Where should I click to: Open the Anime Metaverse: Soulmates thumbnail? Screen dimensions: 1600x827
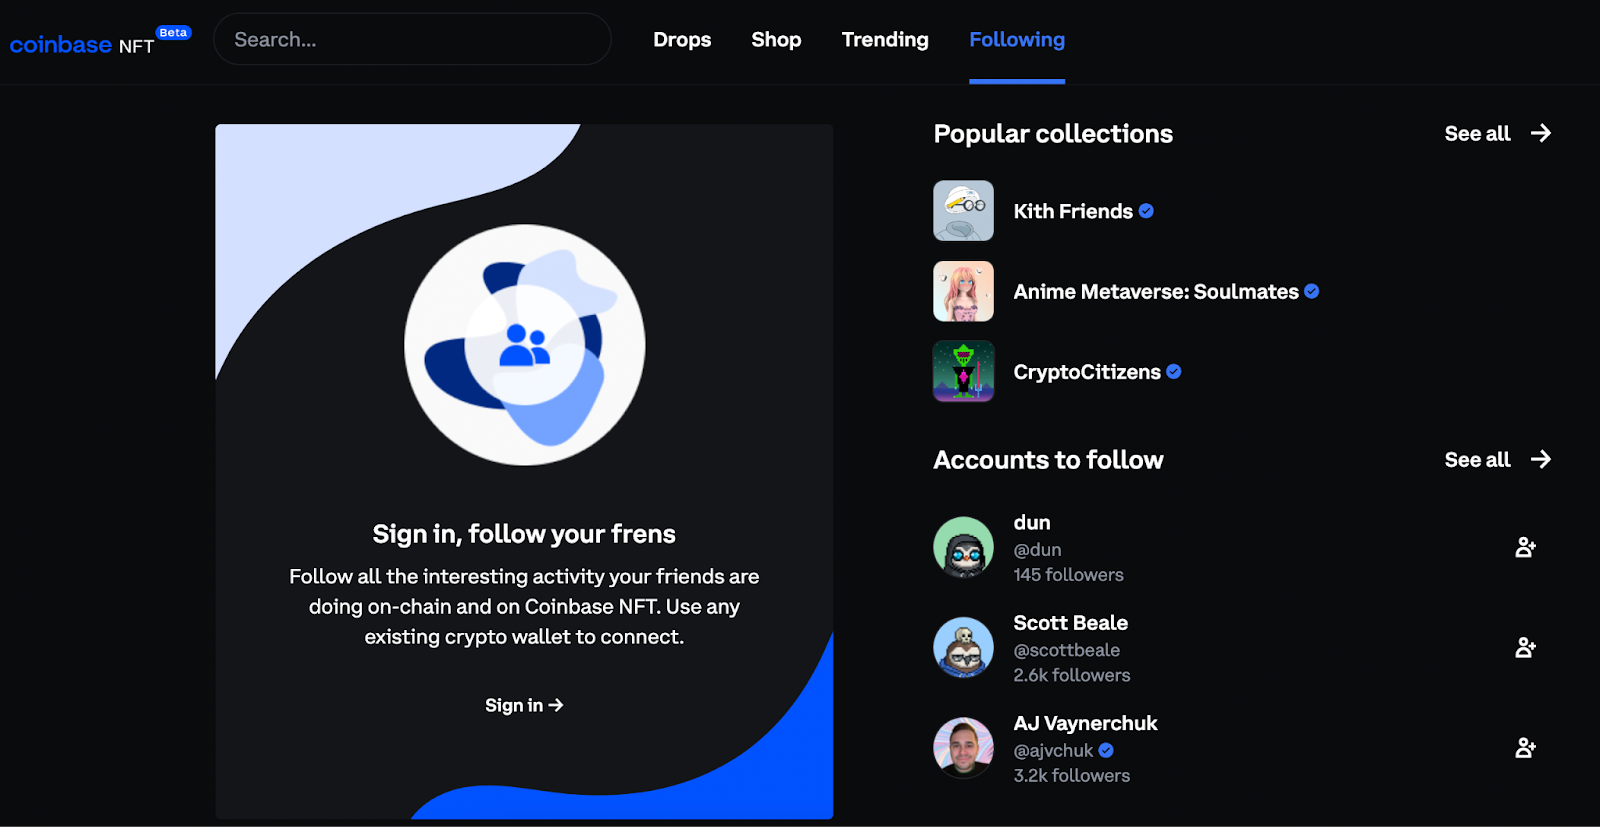pos(963,291)
